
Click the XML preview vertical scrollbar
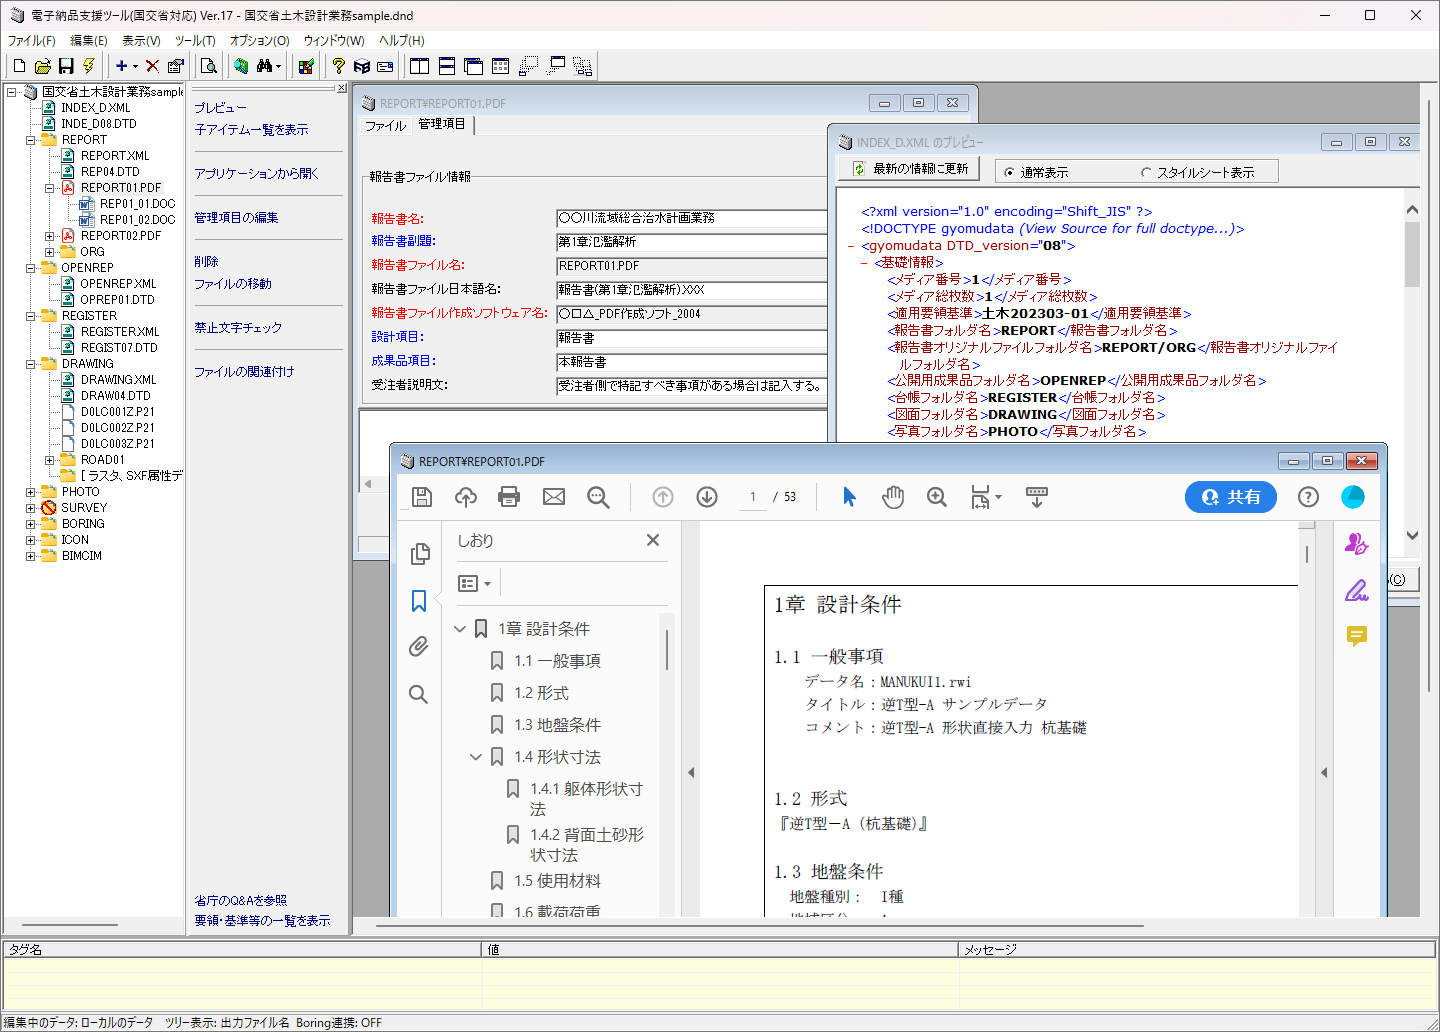[1412, 372]
